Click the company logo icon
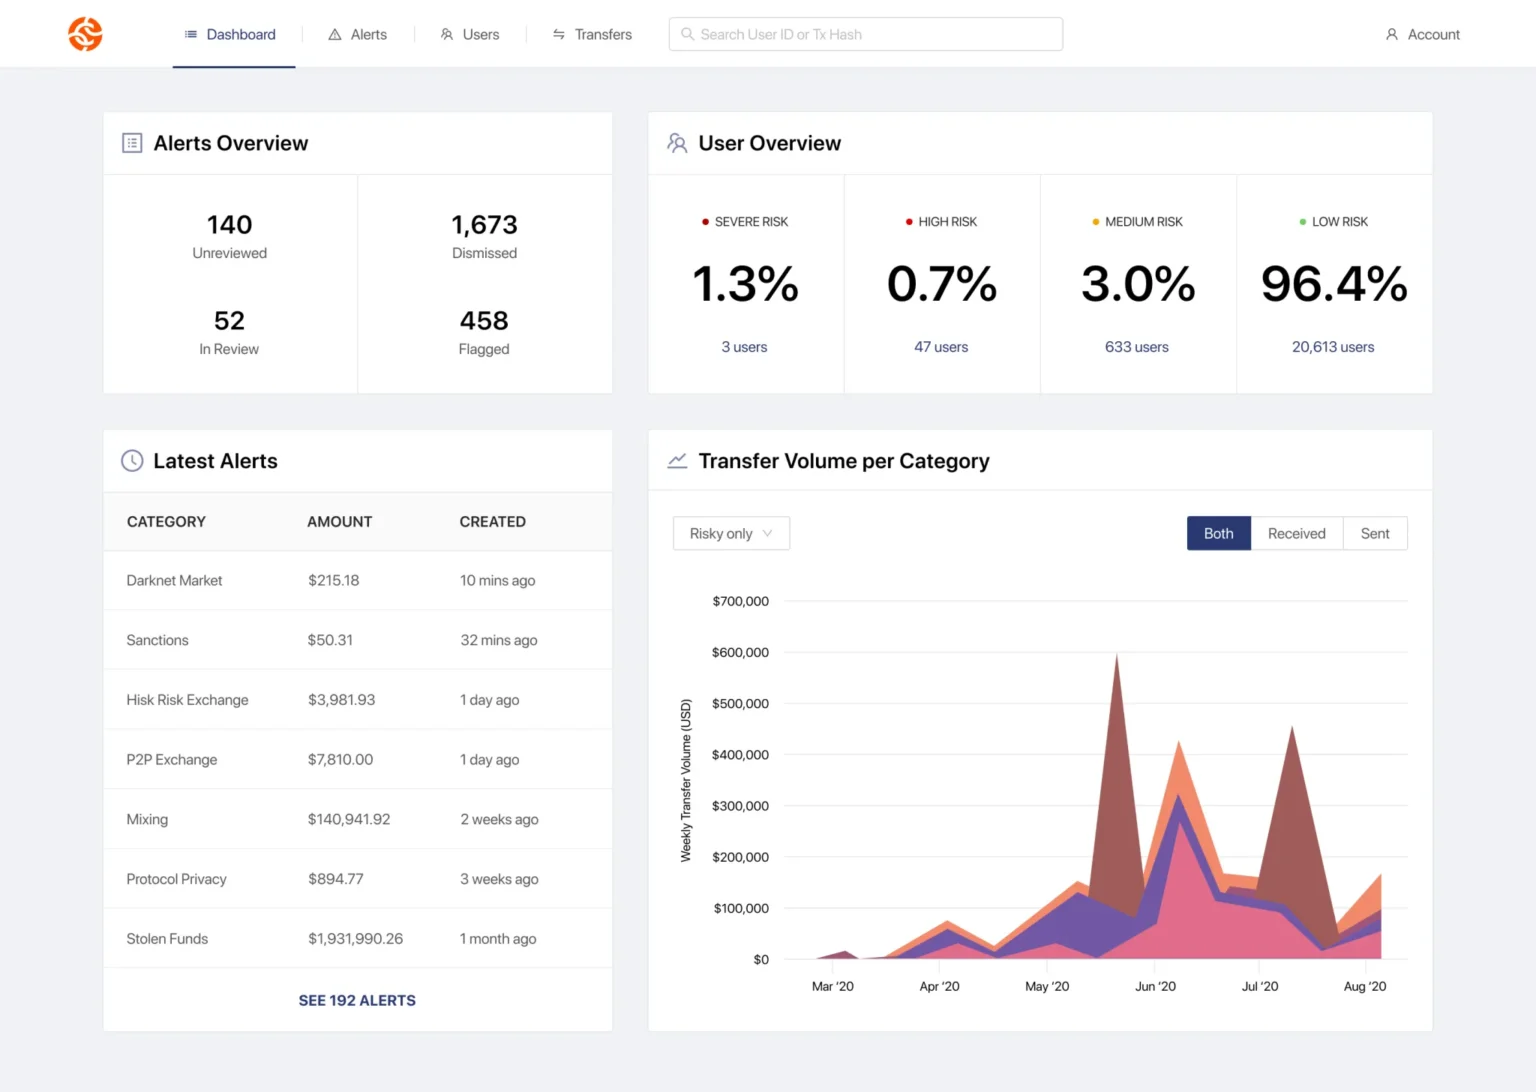The height and width of the screenshot is (1092, 1536). [x=85, y=33]
